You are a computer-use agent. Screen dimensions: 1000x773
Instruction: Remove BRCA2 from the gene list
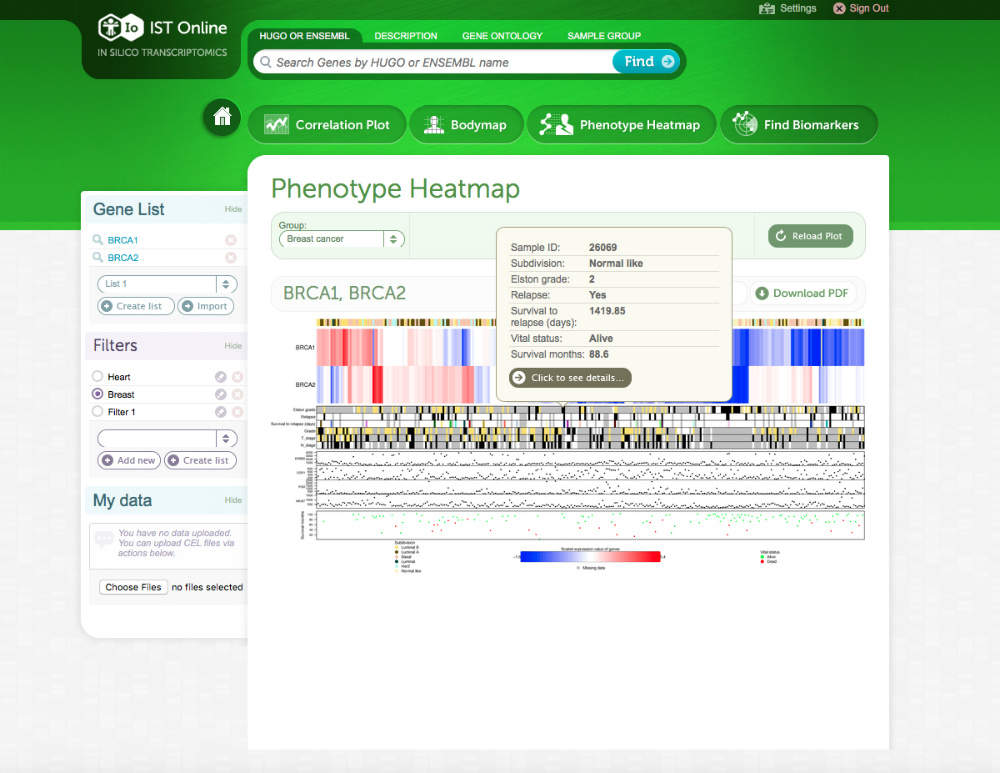(231, 258)
